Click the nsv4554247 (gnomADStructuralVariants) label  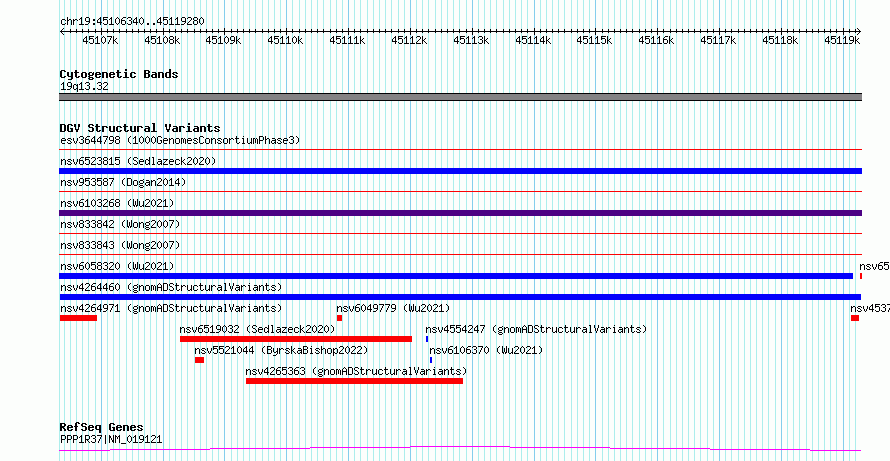[536, 329]
